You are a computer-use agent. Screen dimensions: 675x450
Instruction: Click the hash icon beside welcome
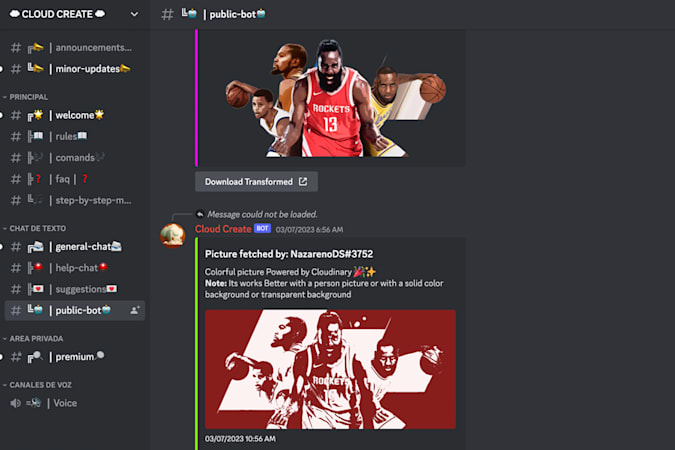pyautogui.click(x=16, y=115)
